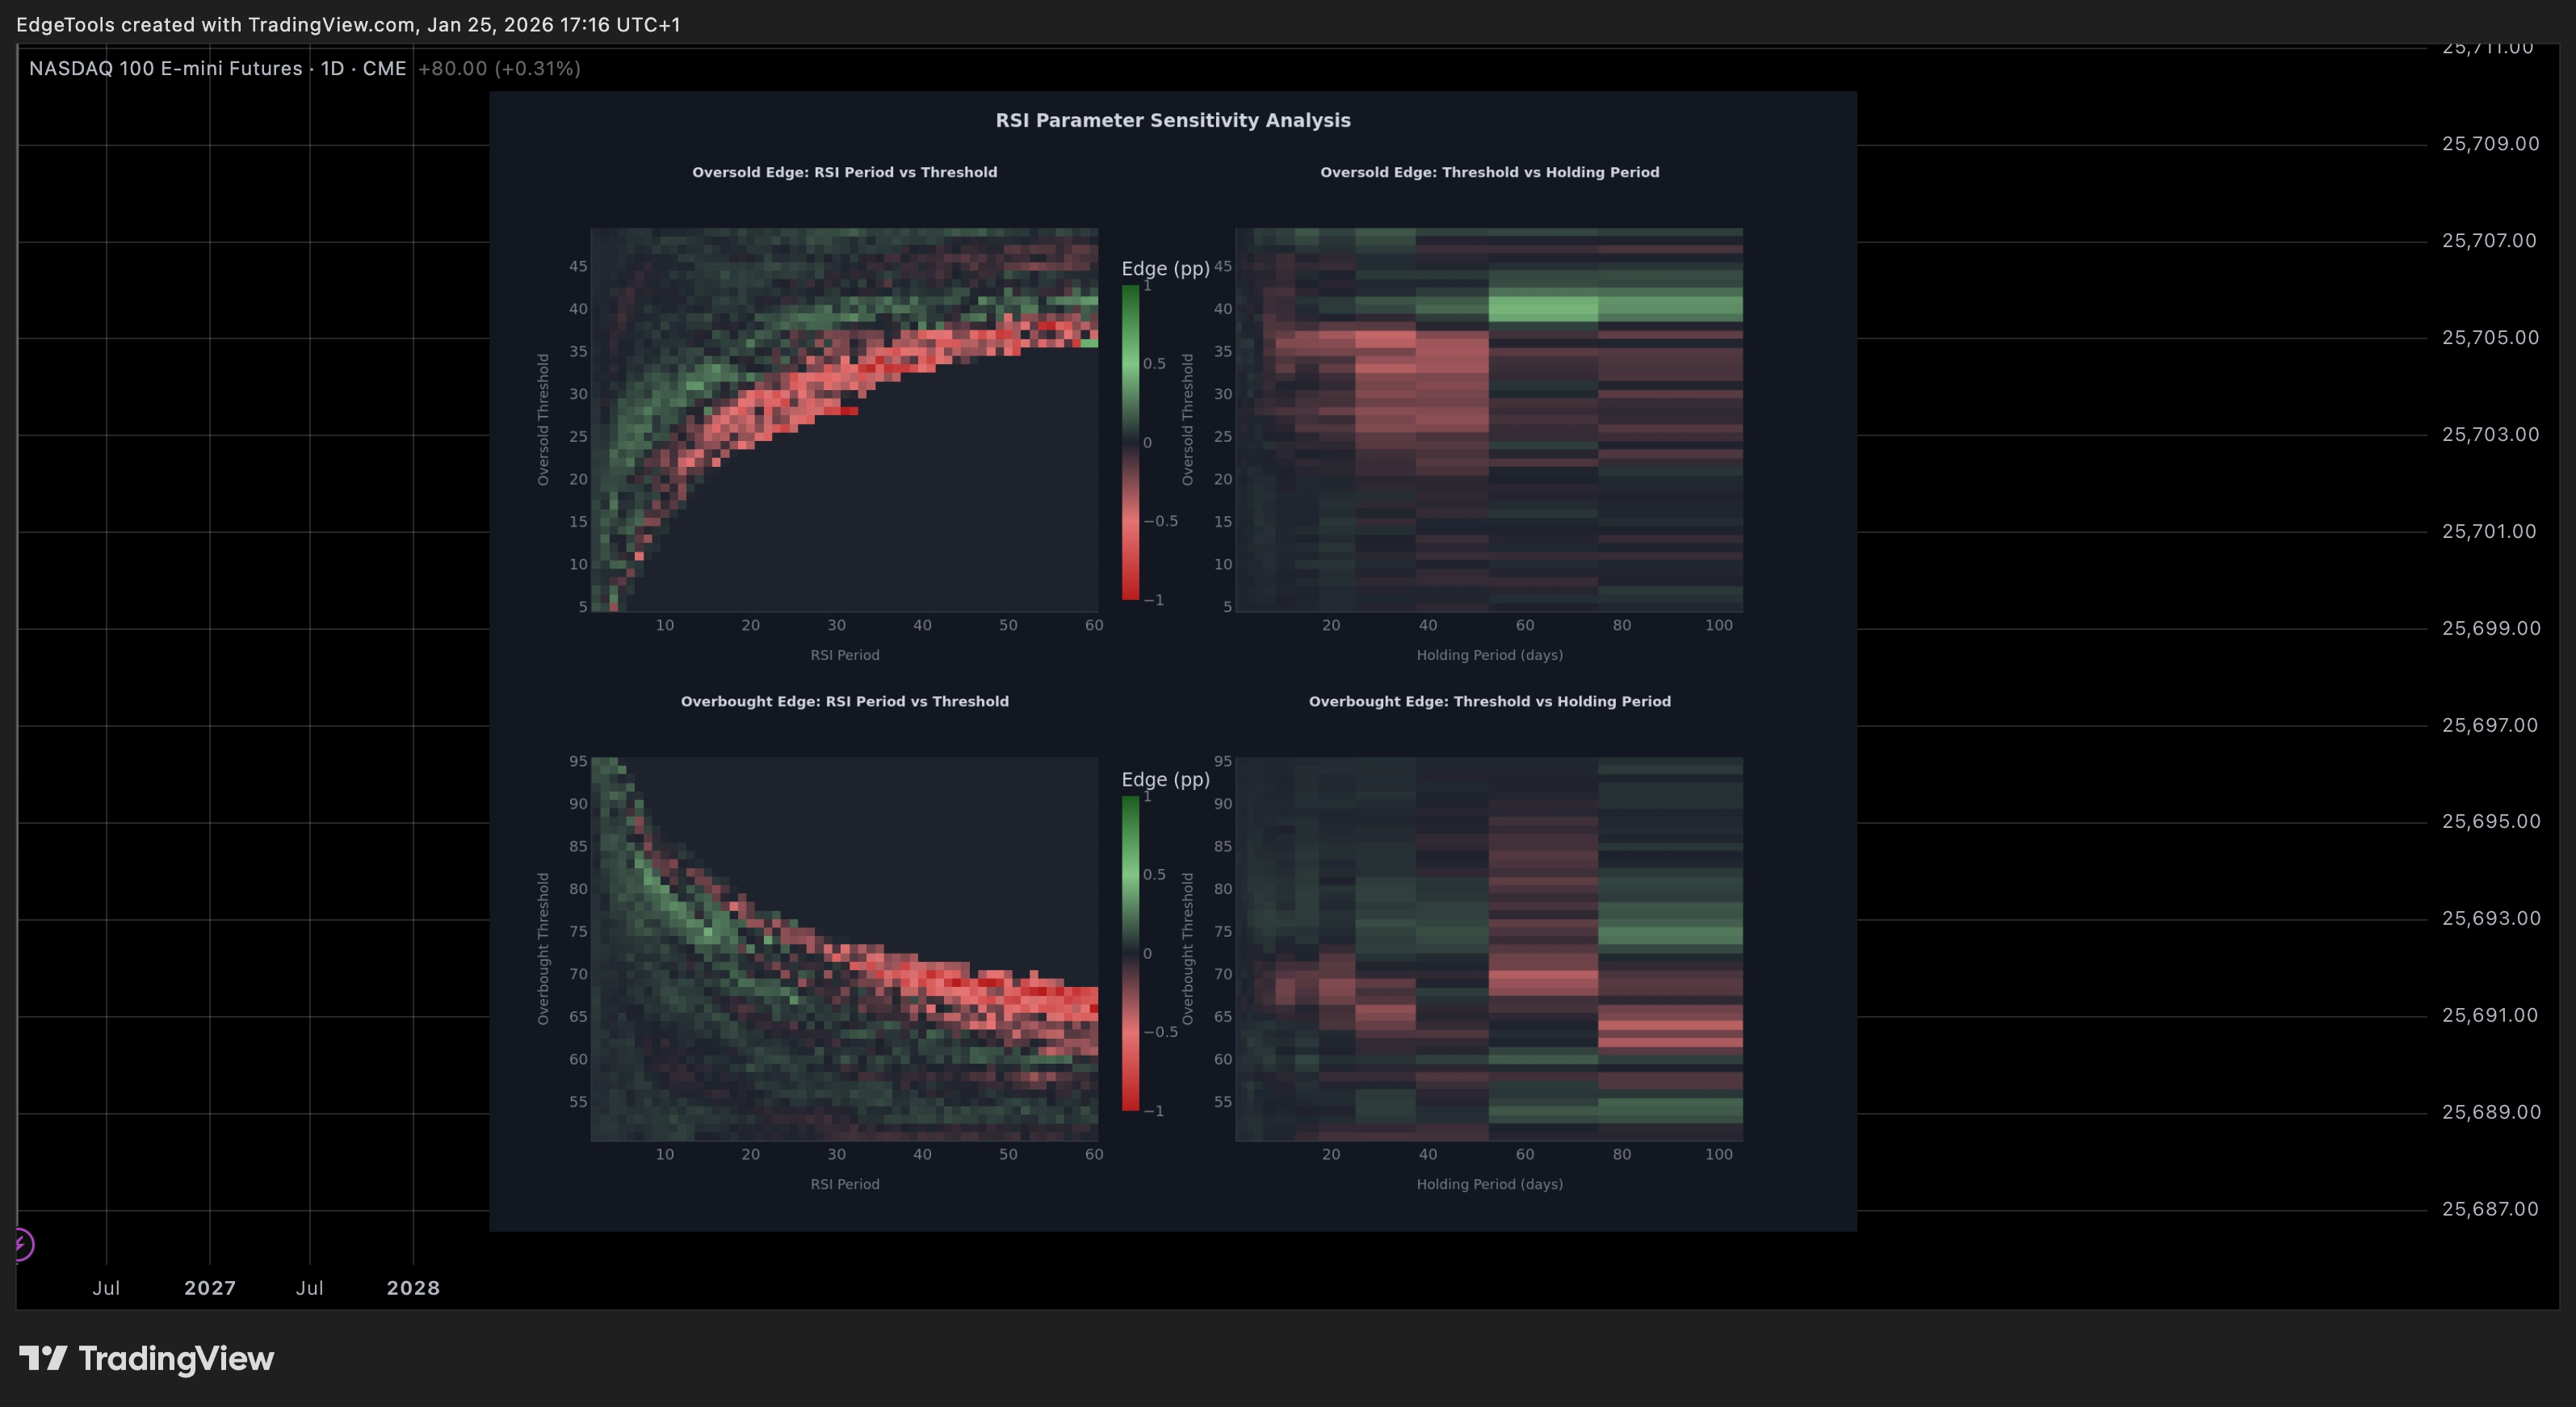Click the Oversold Edge: RSI Period vs Threshold title

pyautogui.click(x=845, y=172)
